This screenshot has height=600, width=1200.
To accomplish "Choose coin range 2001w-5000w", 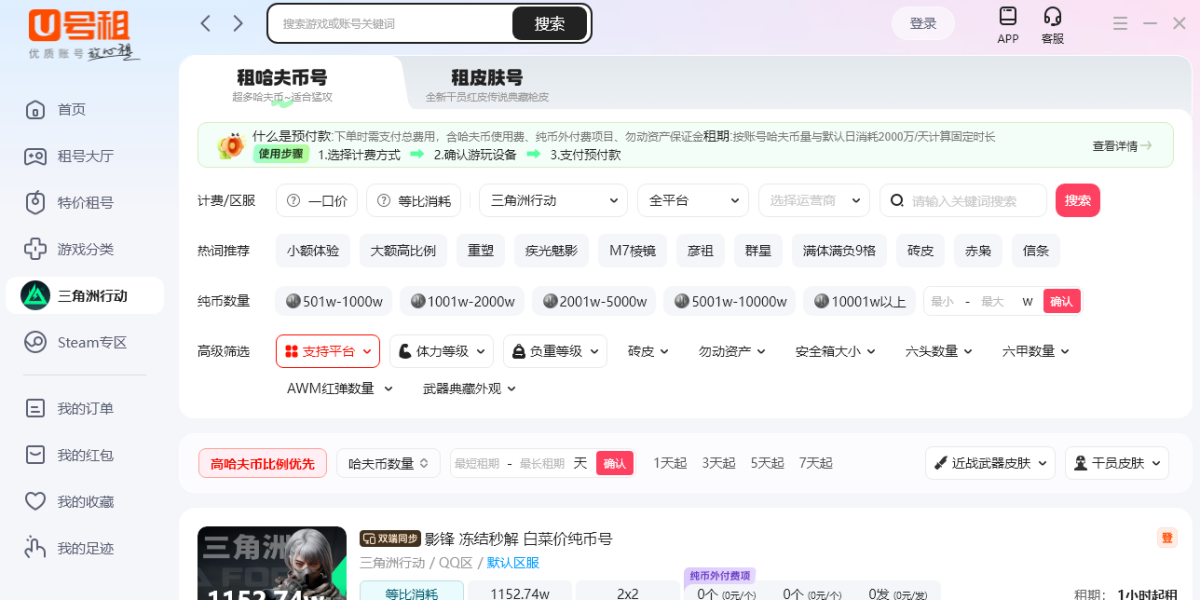I will (x=594, y=301).
